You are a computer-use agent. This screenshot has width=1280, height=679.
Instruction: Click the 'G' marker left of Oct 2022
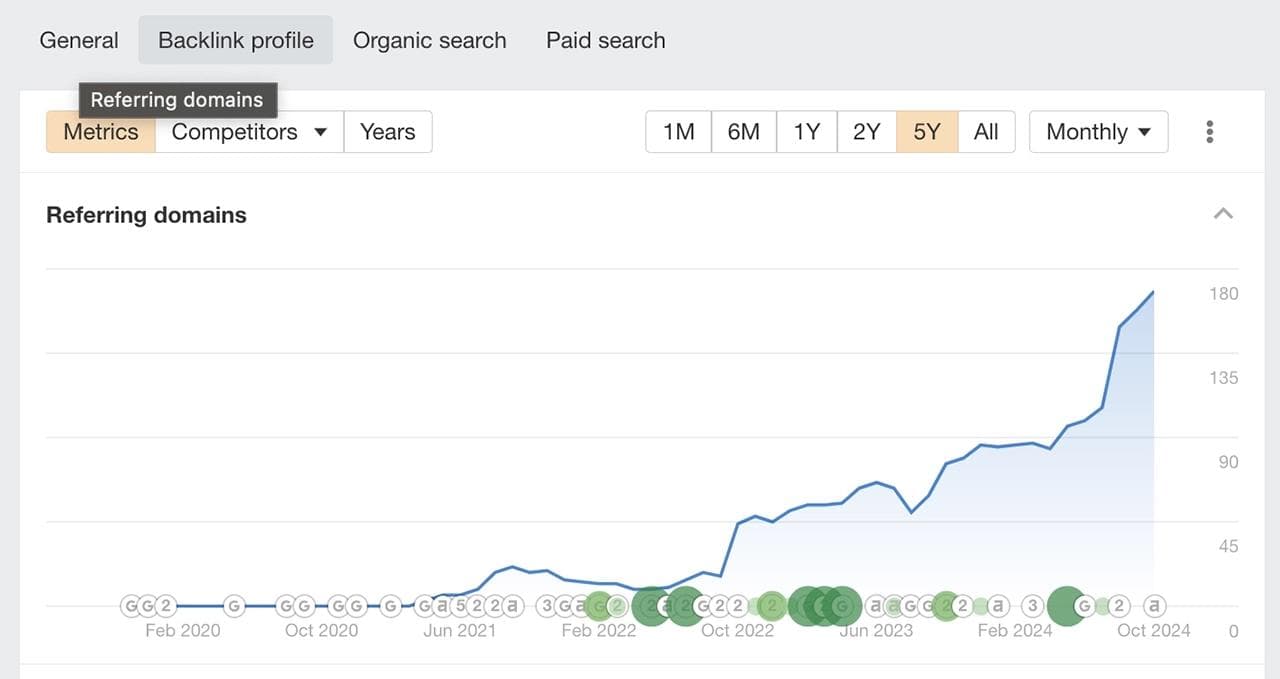pyautogui.click(x=703, y=606)
